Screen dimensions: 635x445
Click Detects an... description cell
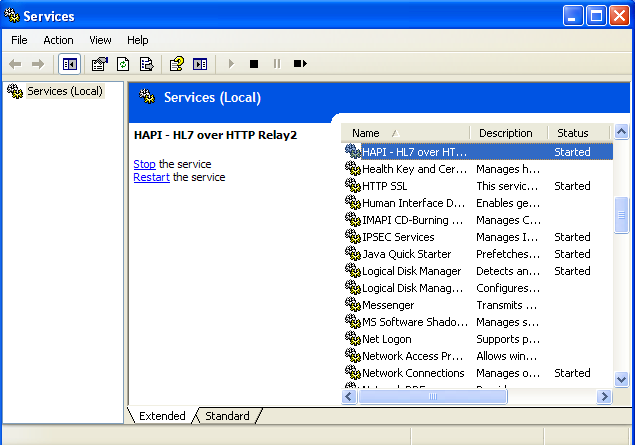click(508, 271)
